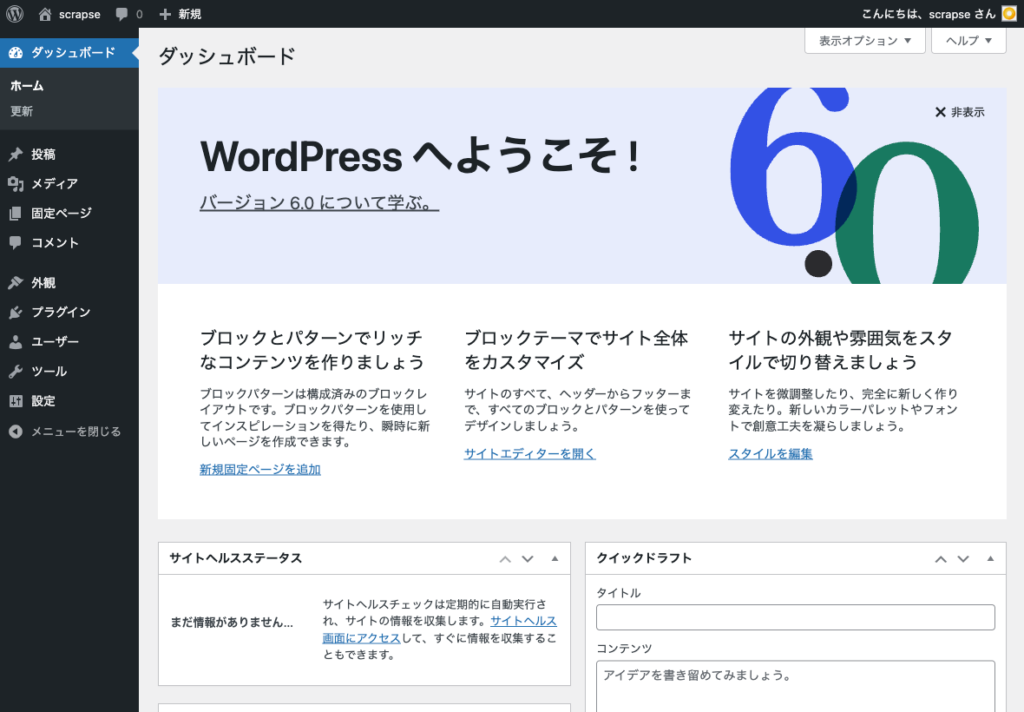
Task: Click the ブロックテーマでサイト全体をカスタマイズ heading
Action: coord(576,350)
